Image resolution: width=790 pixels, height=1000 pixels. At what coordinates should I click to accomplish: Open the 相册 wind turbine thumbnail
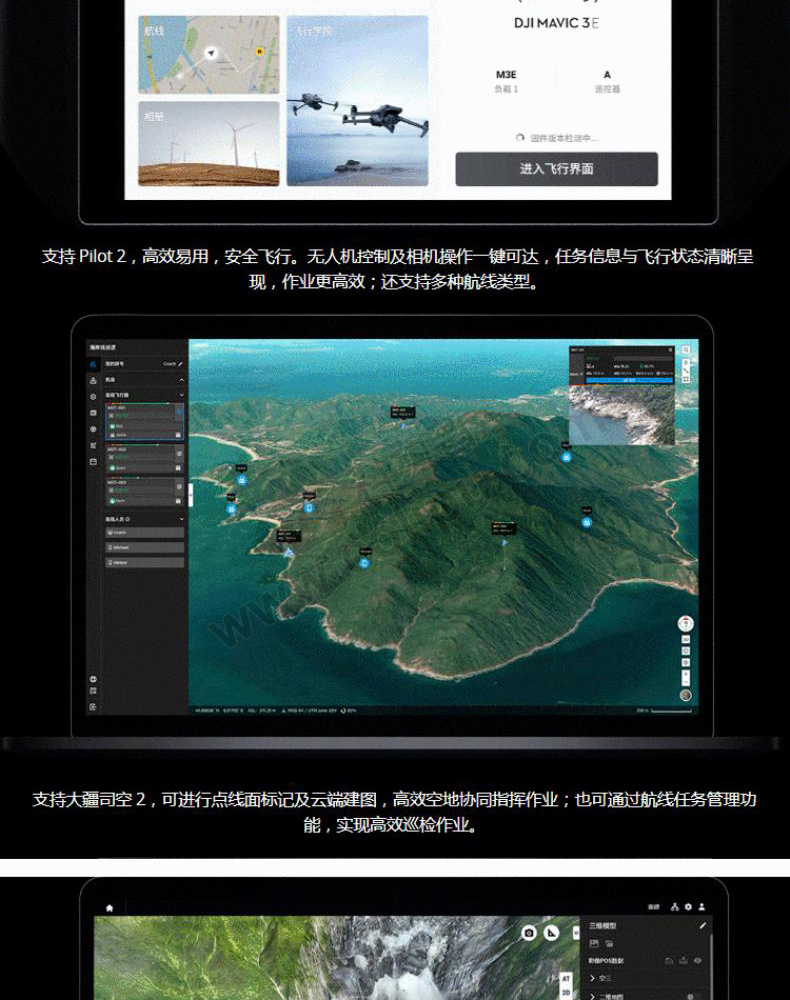pyautogui.click(x=209, y=144)
